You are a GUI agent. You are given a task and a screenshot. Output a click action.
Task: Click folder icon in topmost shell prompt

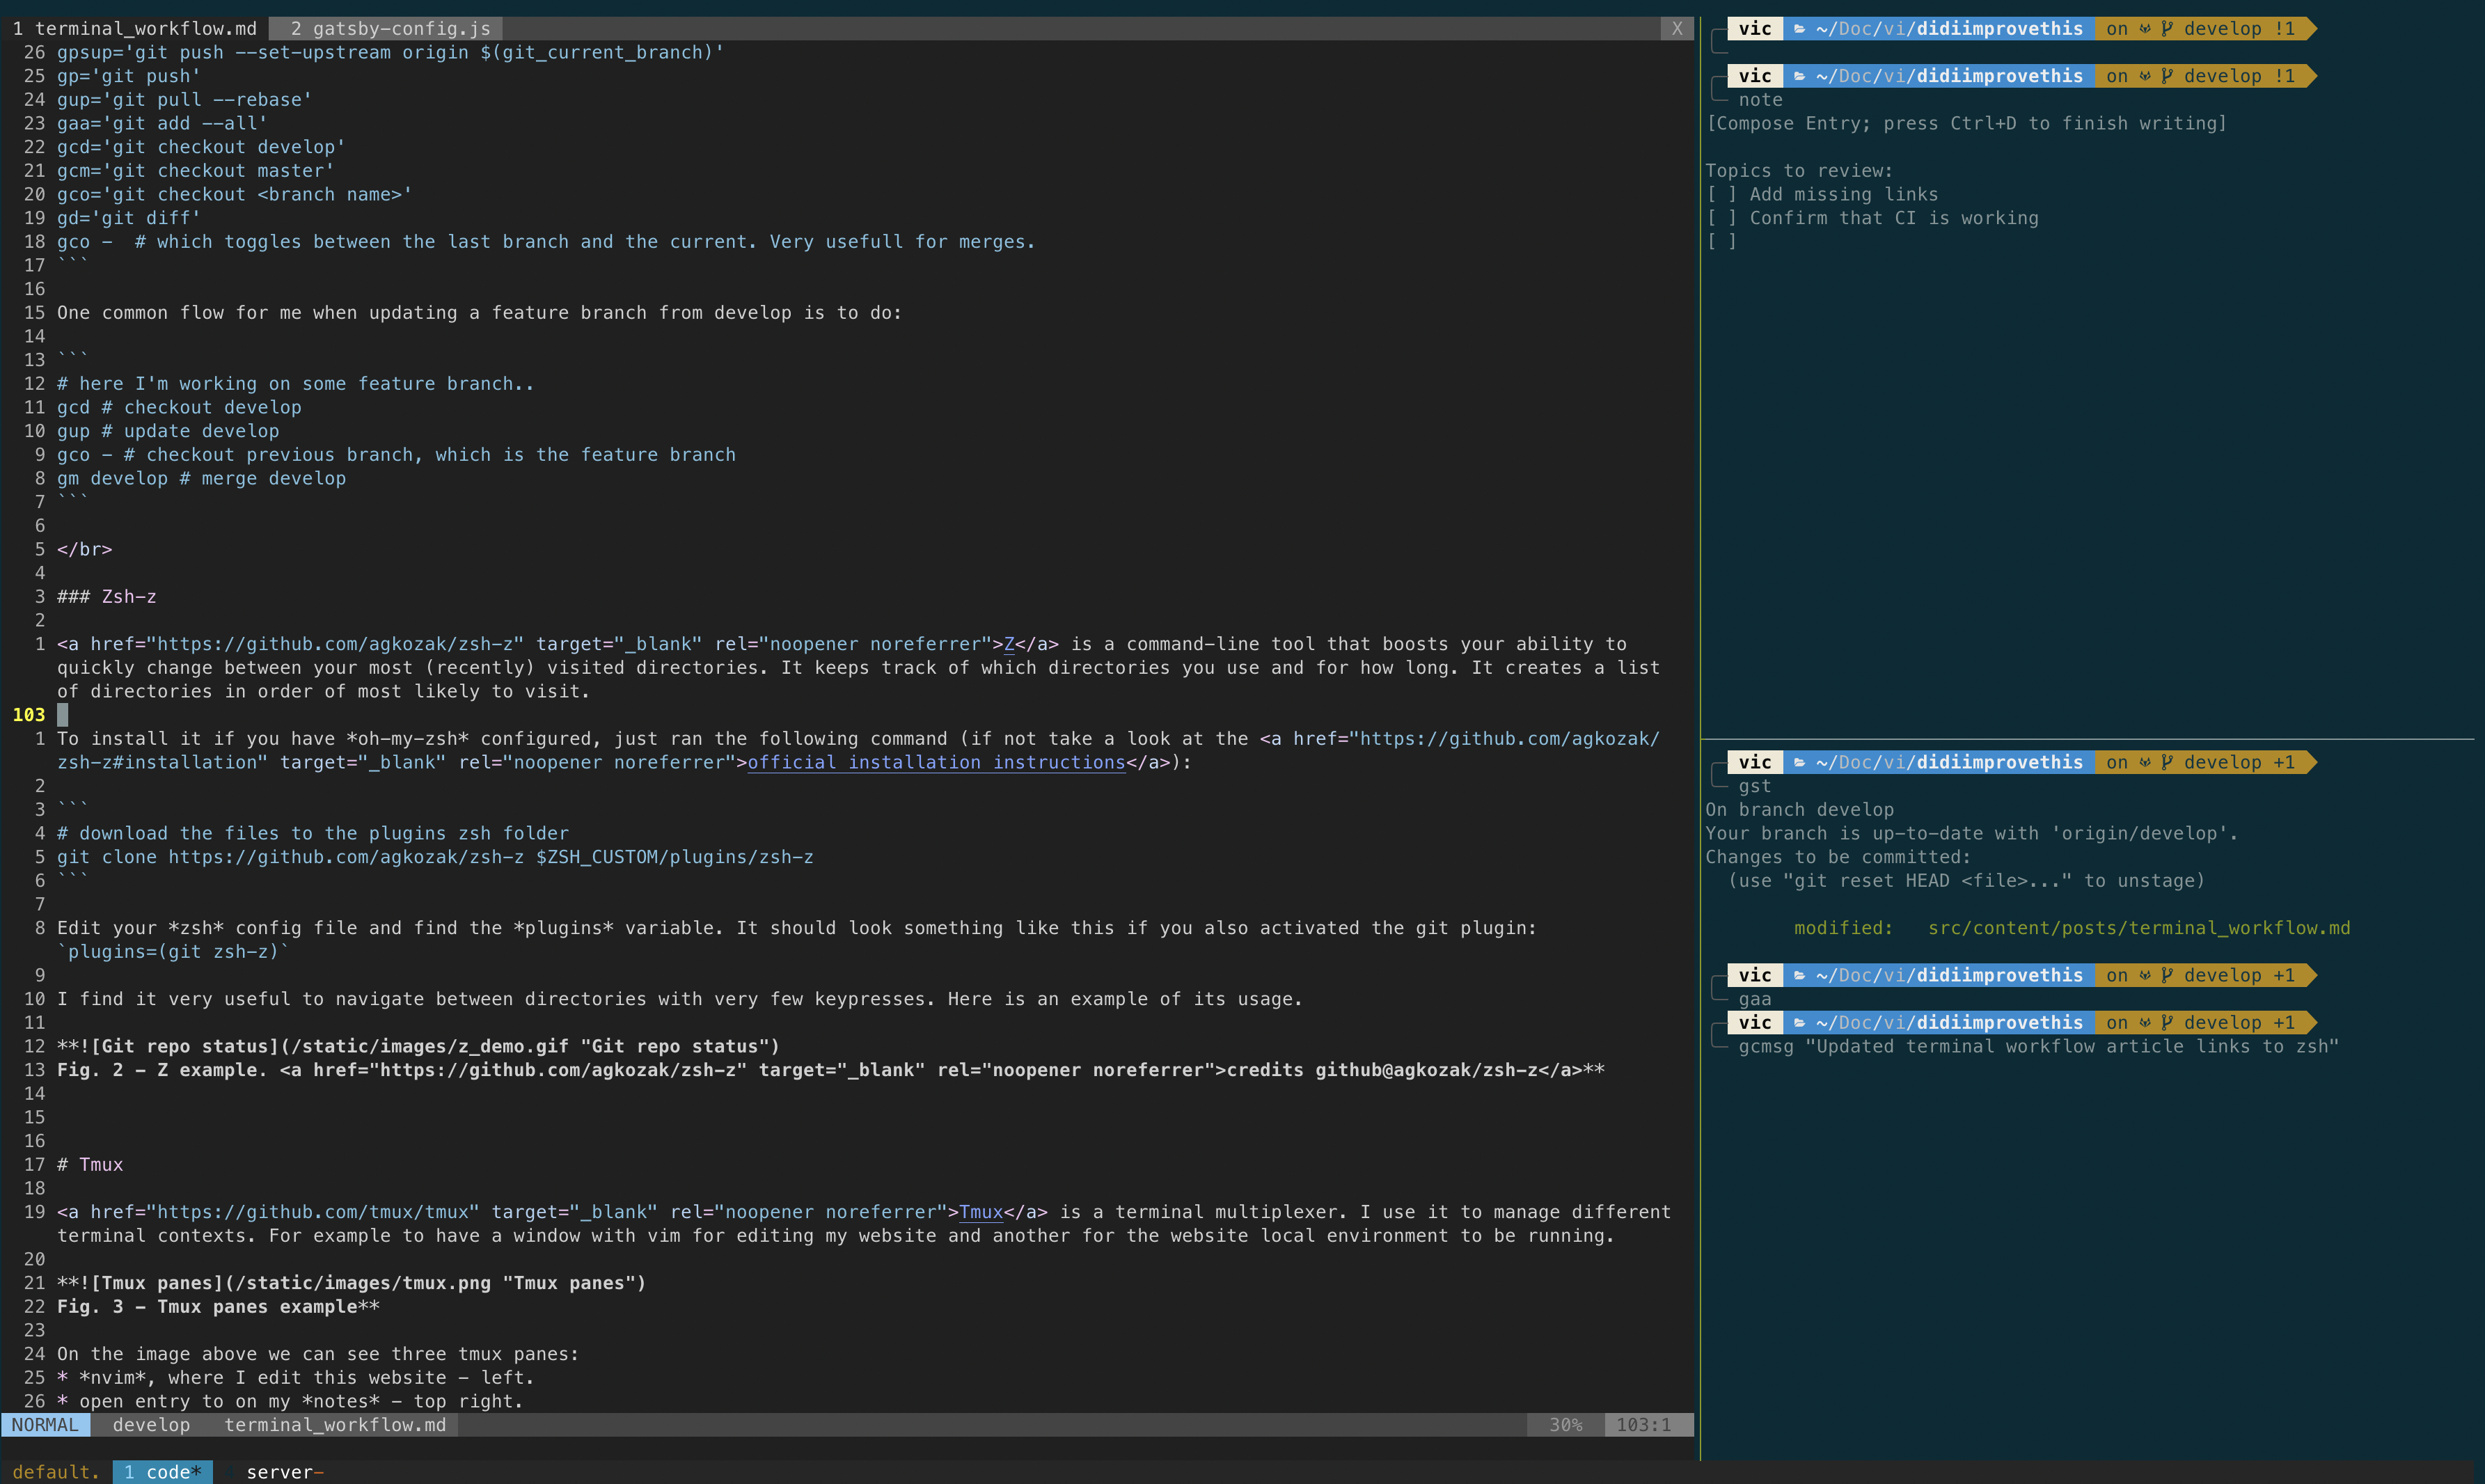pos(1799,29)
